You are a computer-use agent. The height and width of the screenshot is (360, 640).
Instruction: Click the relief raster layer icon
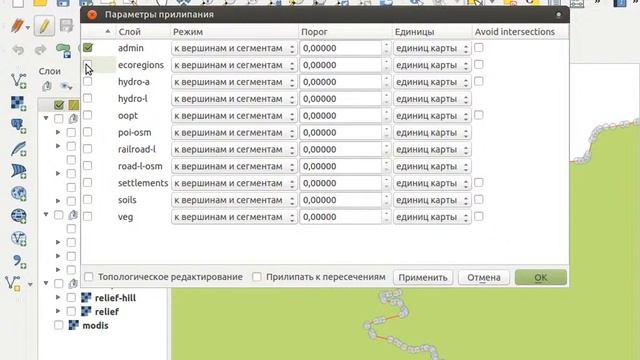click(86, 311)
